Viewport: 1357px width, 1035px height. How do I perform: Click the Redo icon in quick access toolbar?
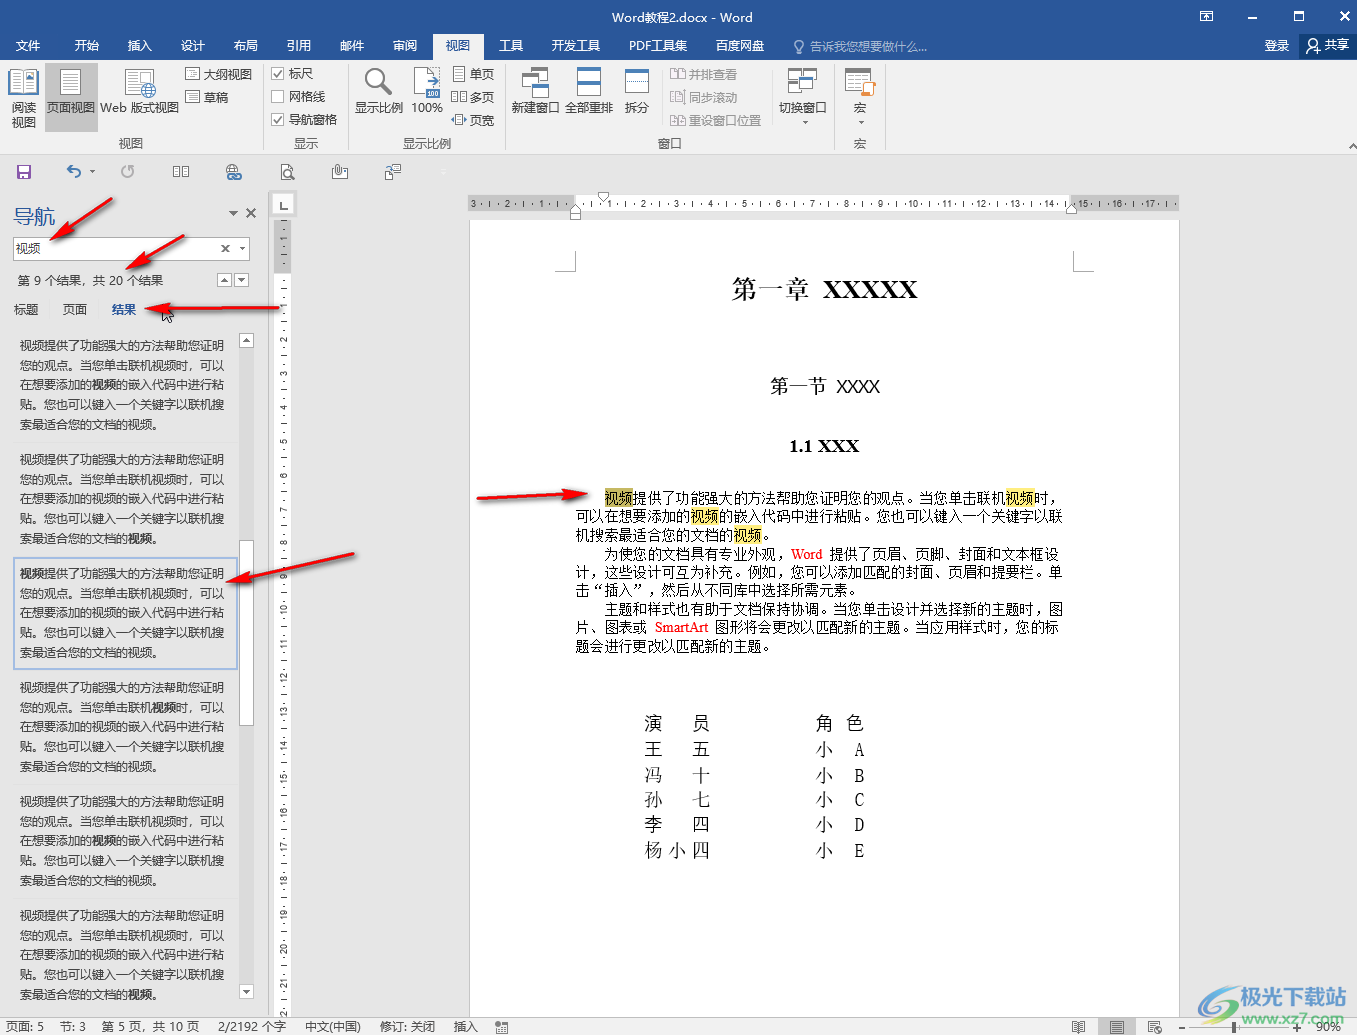coord(128,172)
